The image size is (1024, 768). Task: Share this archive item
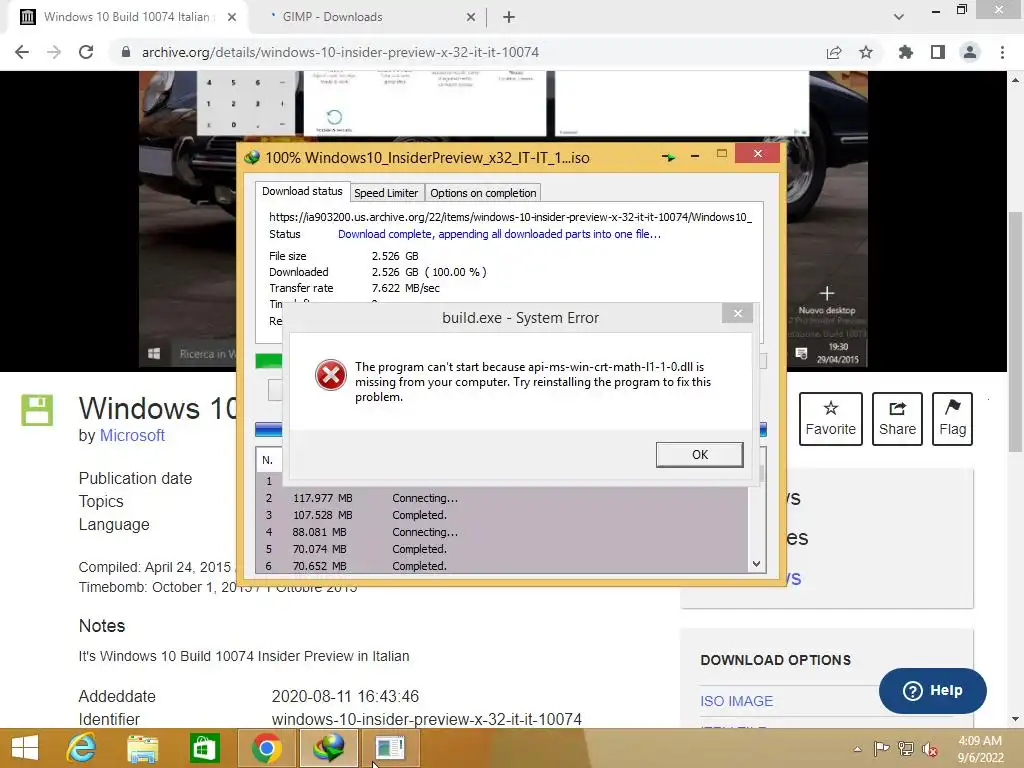tap(897, 419)
